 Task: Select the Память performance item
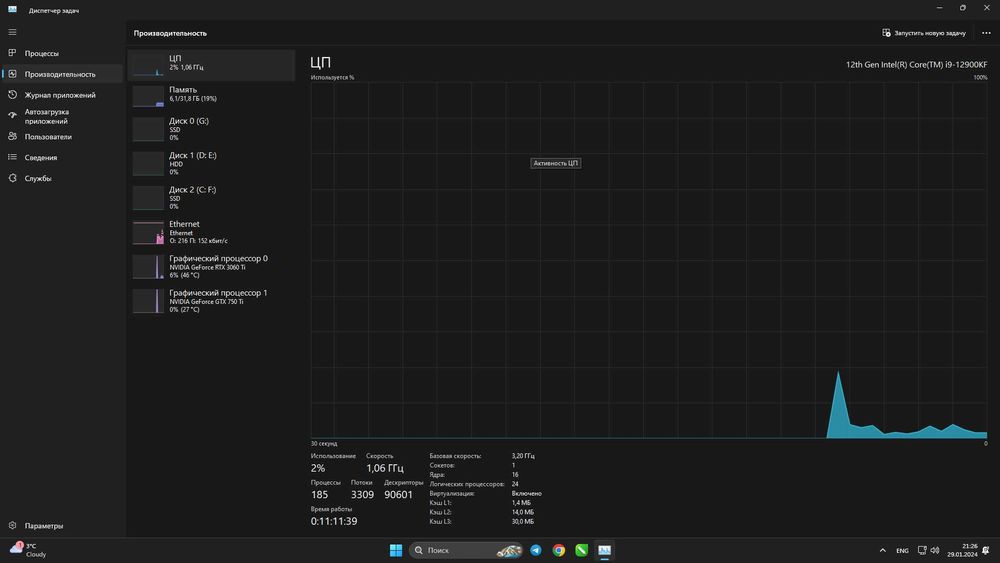click(x=211, y=94)
